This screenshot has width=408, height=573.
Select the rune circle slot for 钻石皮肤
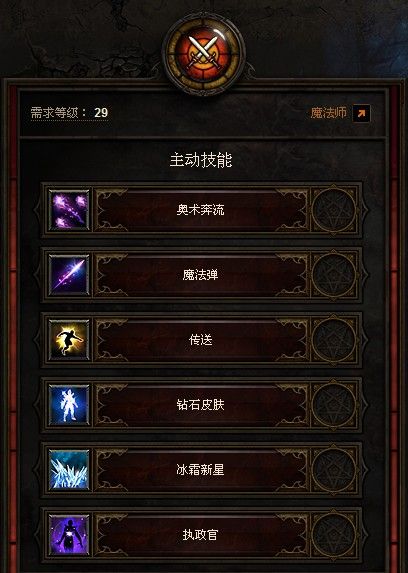[x=334, y=405]
